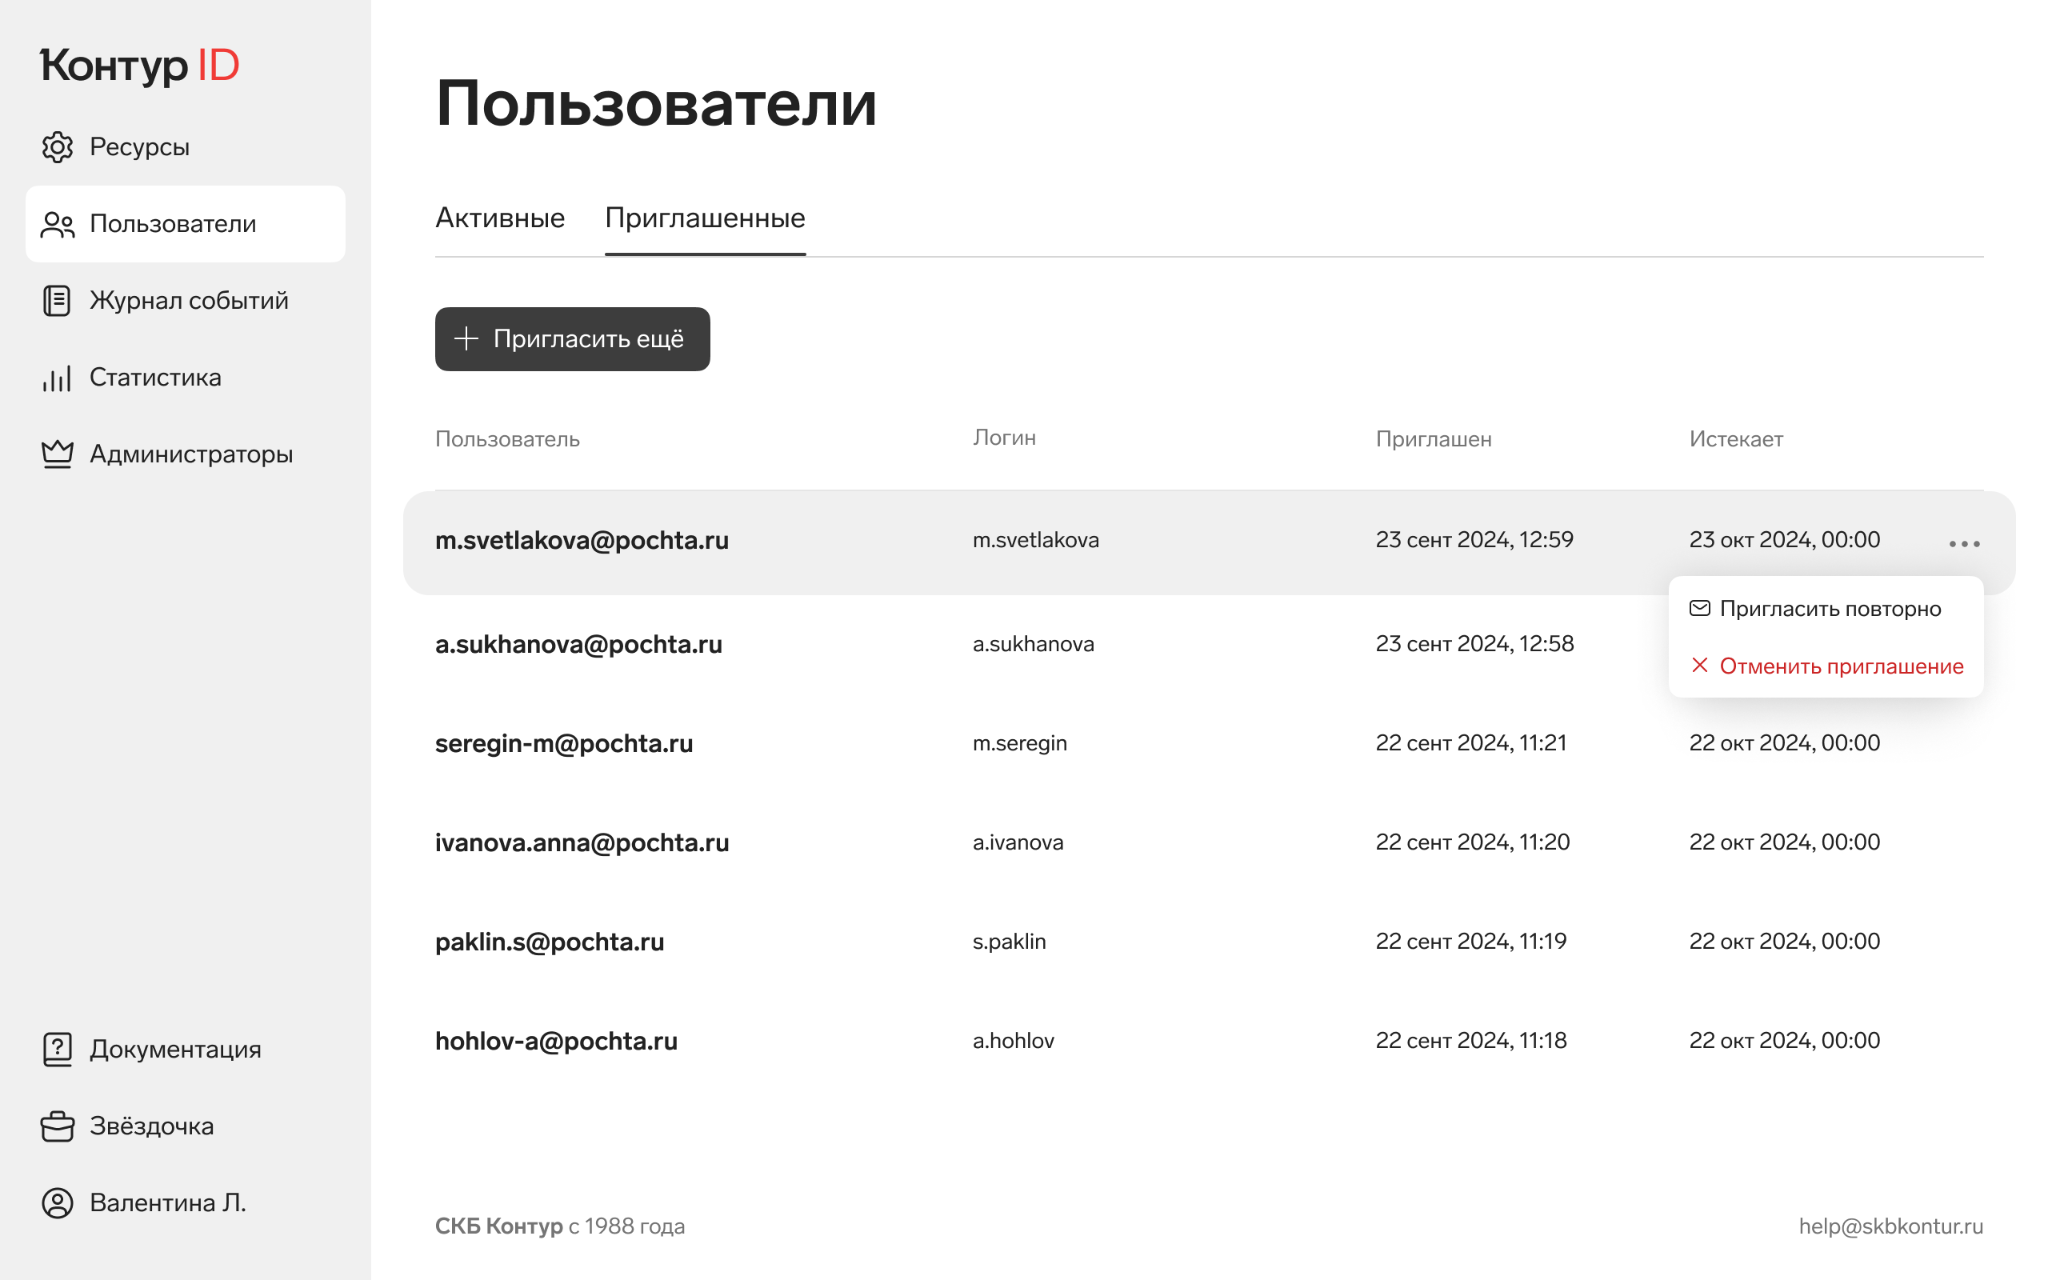This screenshot has width=2048, height=1280.
Task: Click the Users people icon in sidebar
Action: coord(57,224)
